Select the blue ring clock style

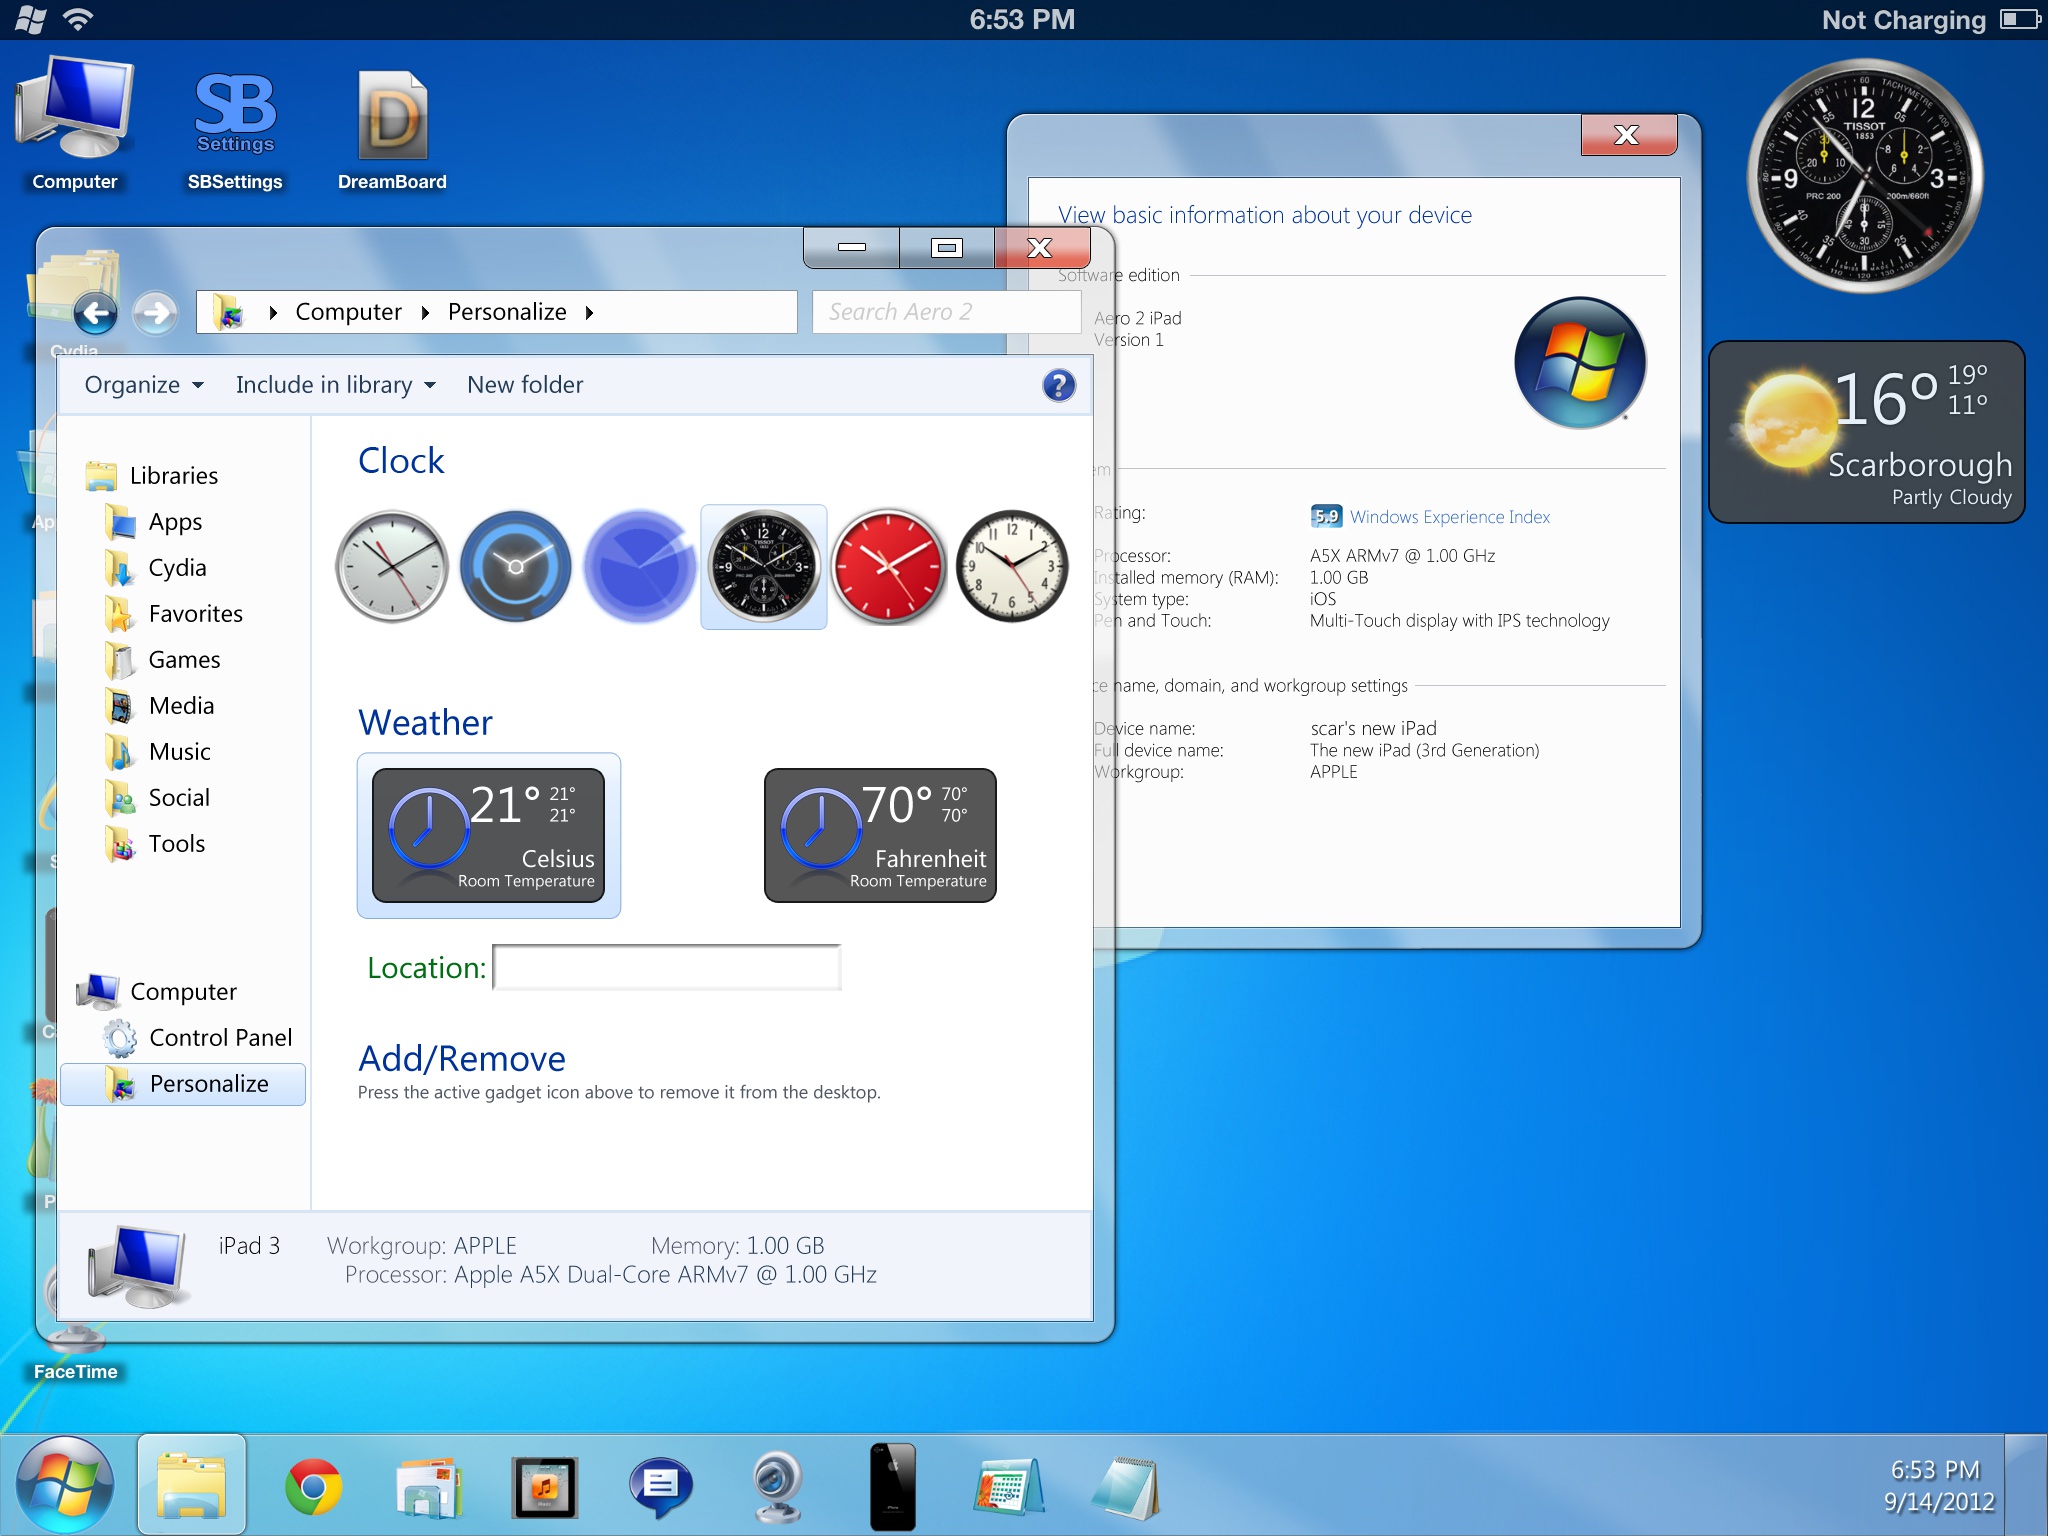(x=516, y=567)
